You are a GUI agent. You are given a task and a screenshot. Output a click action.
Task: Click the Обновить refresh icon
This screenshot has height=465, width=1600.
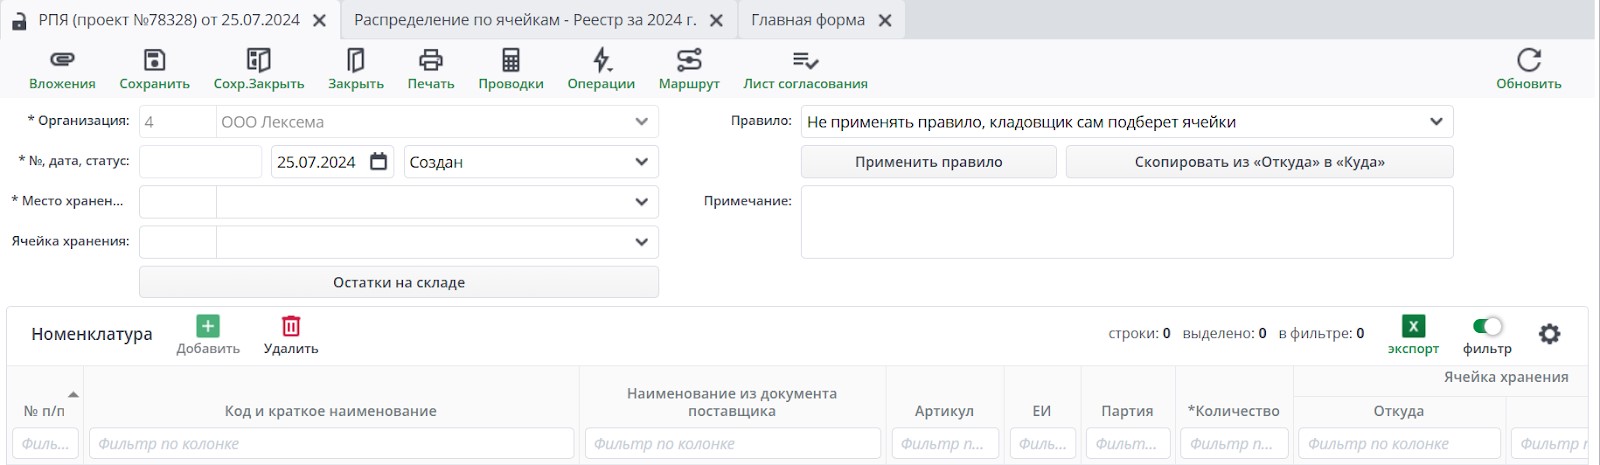point(1528,60)
